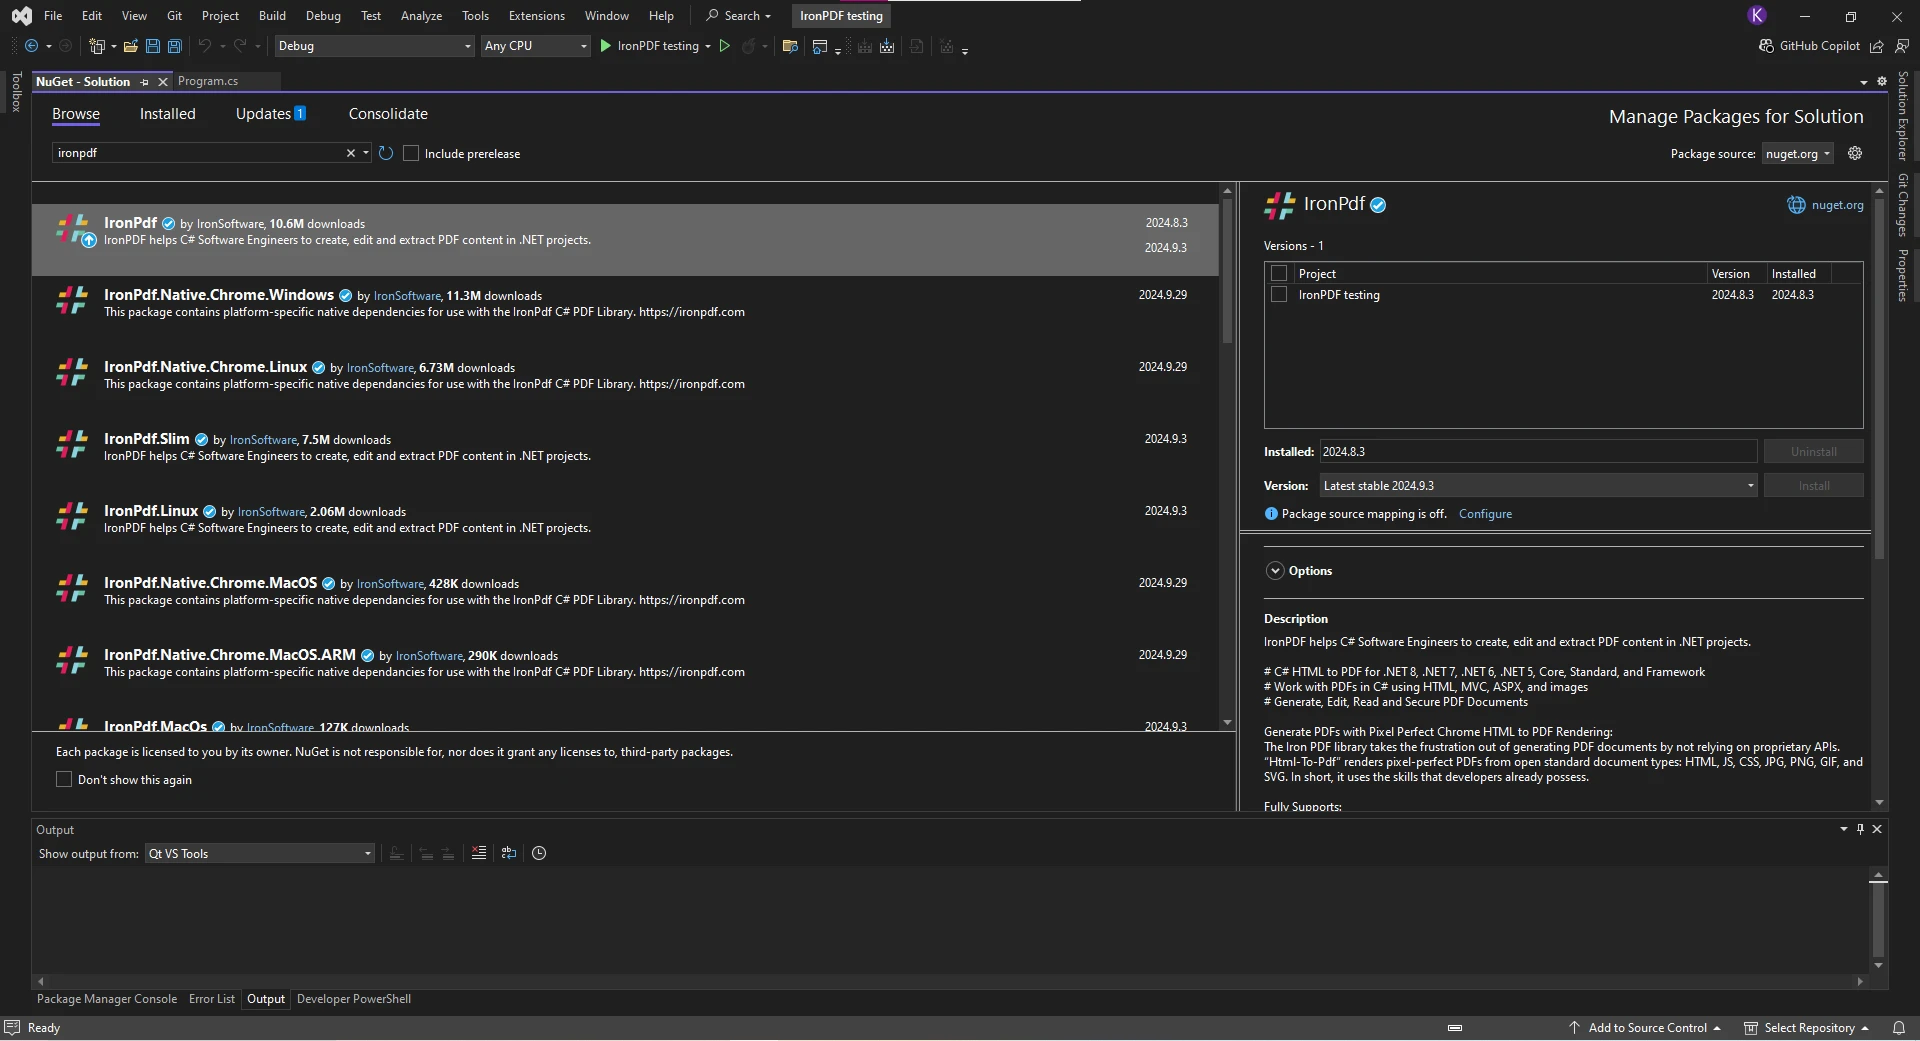Toggle word wrap in Output pane
Image resolution: width=1920 pixels, height=1041 pixels.
pos(509,853)
